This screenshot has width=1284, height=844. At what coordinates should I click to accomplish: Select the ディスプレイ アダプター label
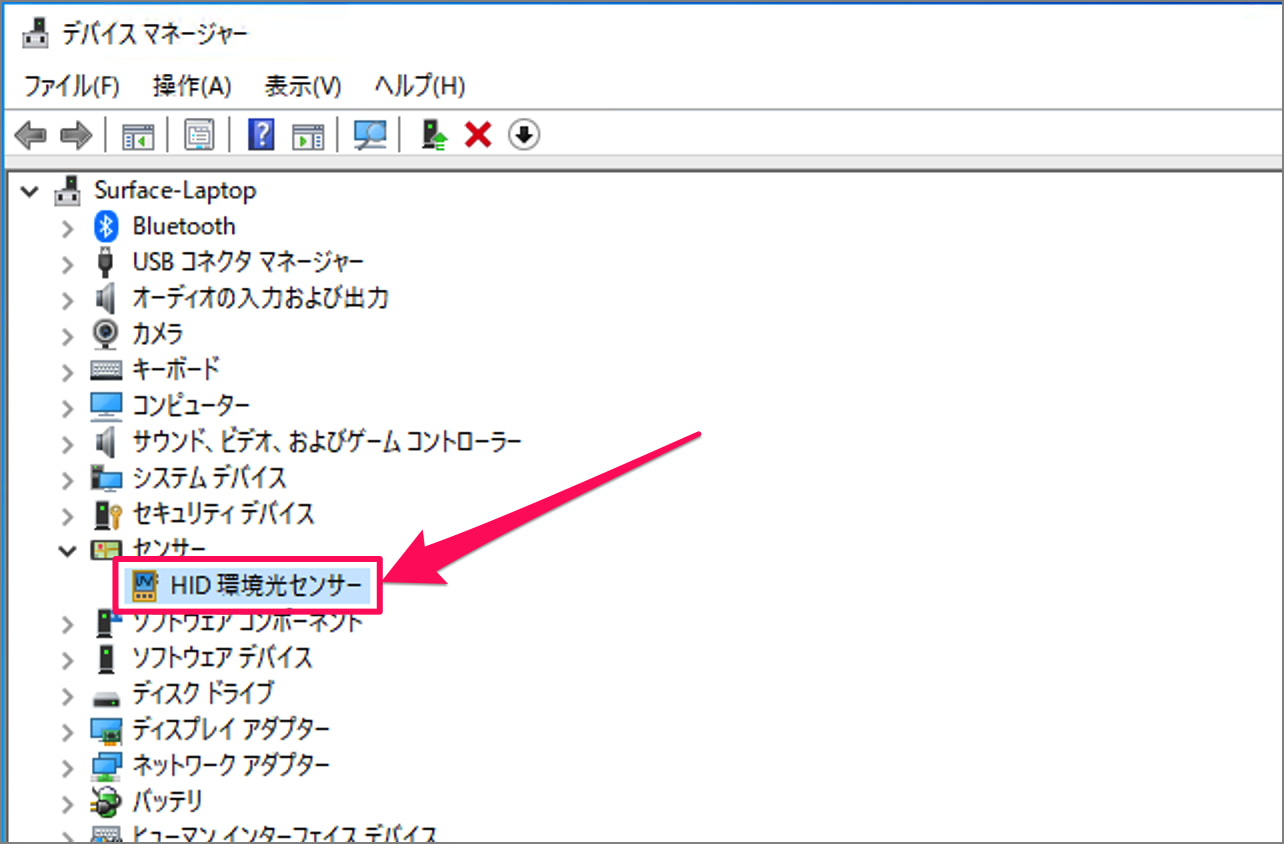[x=231, y=729]
